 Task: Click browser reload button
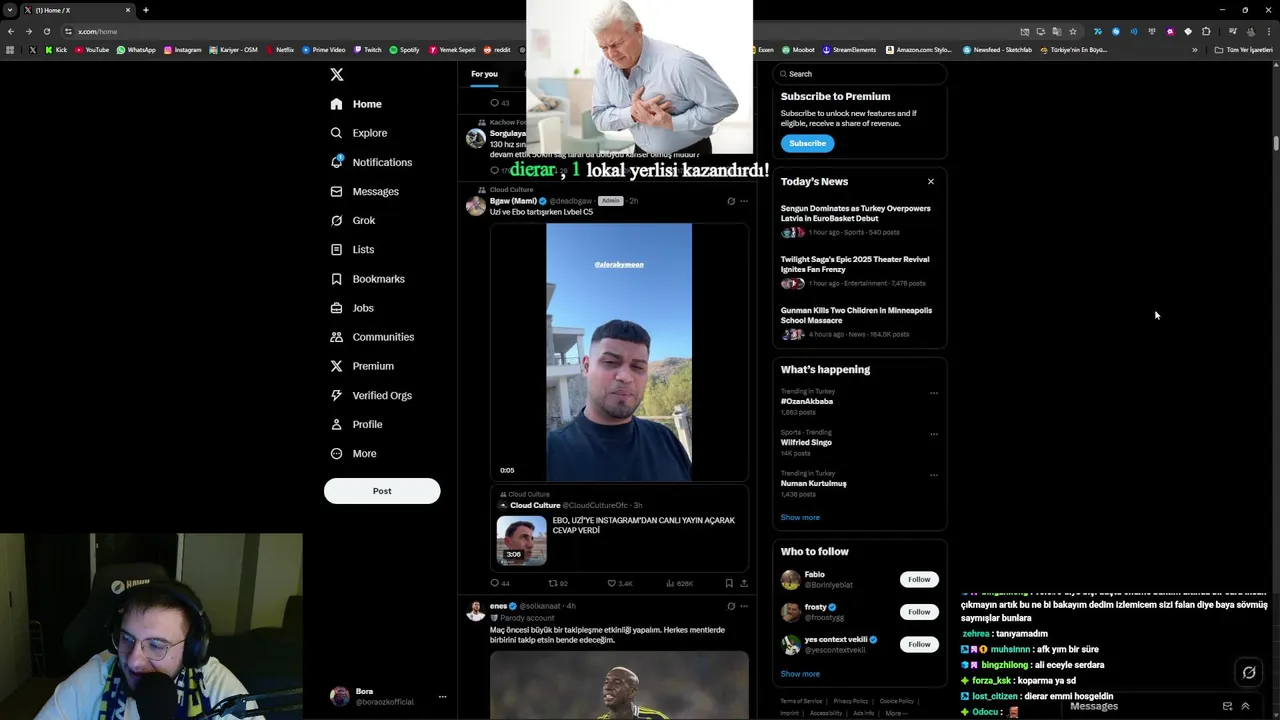coord(46,31)
